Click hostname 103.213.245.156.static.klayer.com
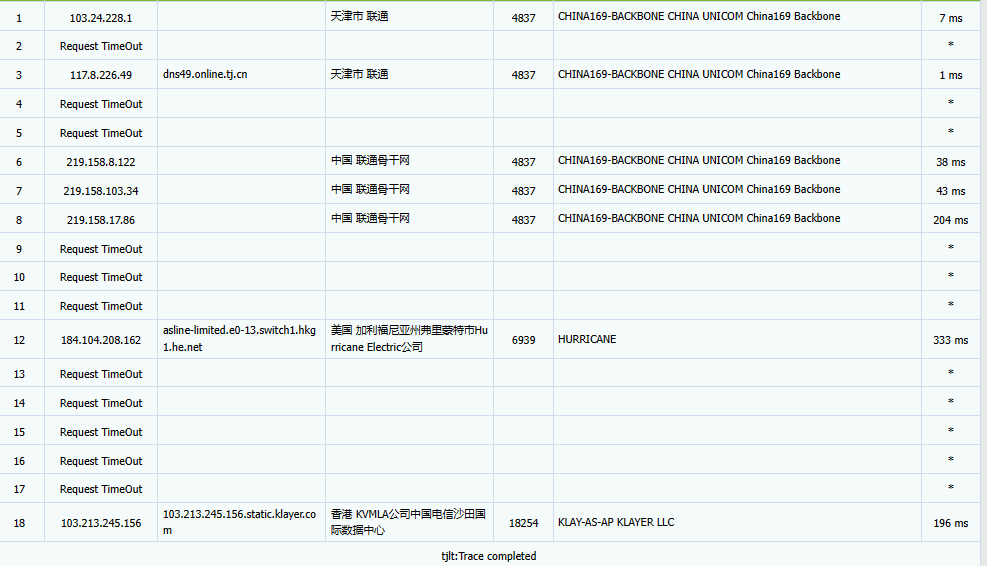The height and width of the screenshot is (566, 987). tap(239, 522)
